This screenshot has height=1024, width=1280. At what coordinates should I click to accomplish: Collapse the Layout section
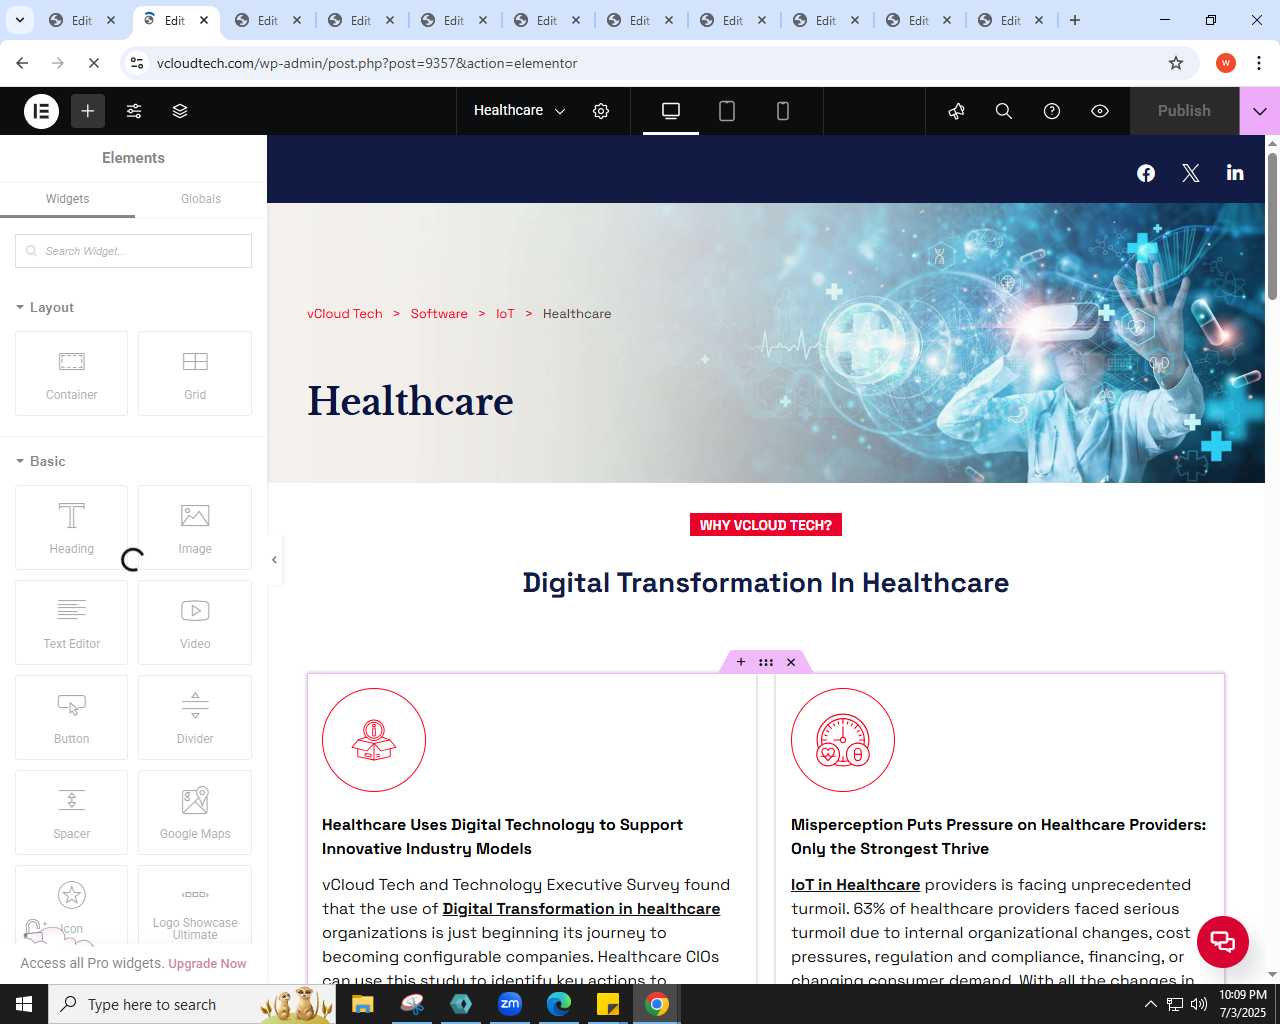tap(45, 307)
